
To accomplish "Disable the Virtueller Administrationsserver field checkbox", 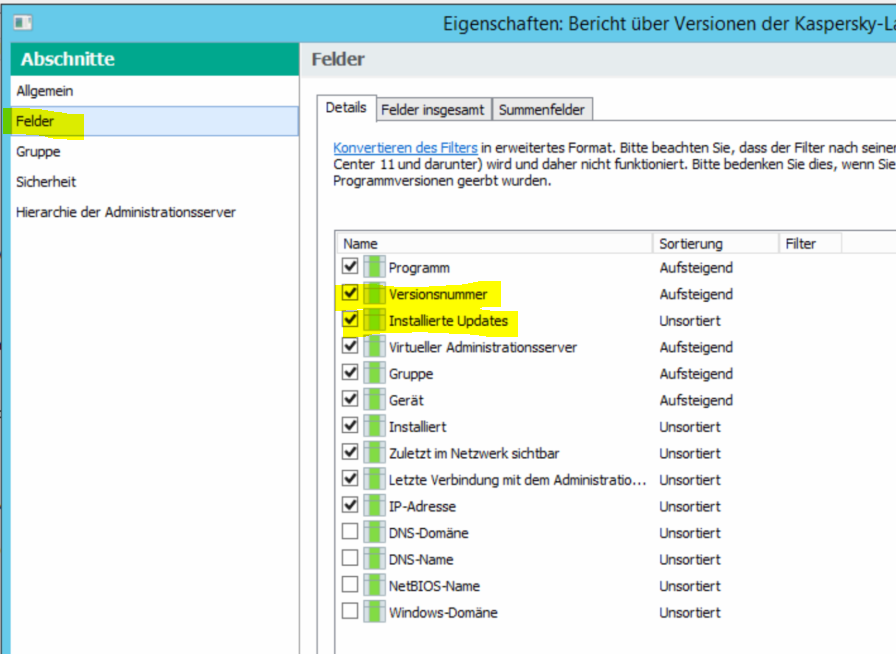I will click(350, 345).
